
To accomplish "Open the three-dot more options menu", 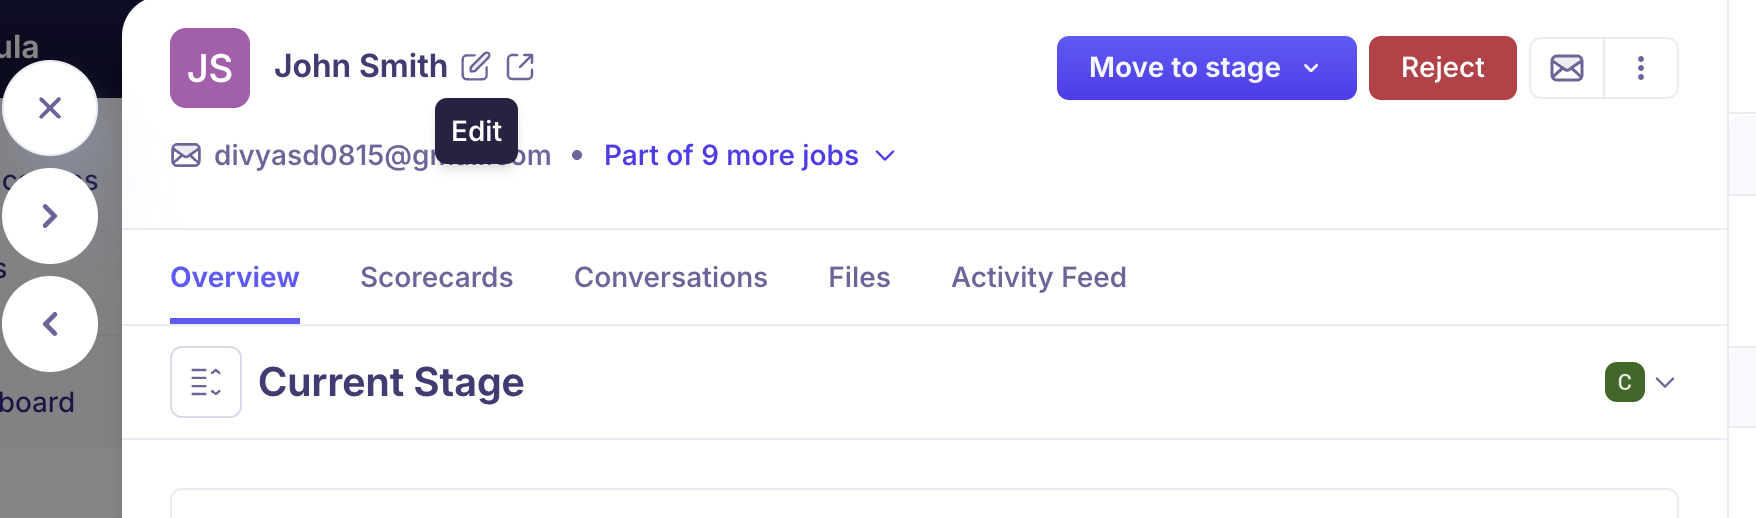I will coord(1640,68).
